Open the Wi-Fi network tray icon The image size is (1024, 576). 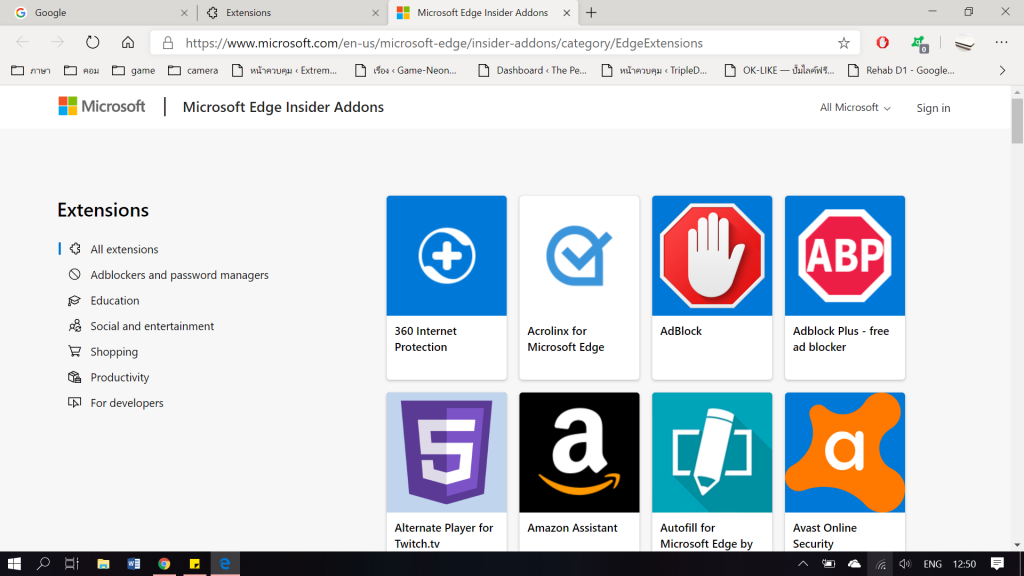[880, 564]
